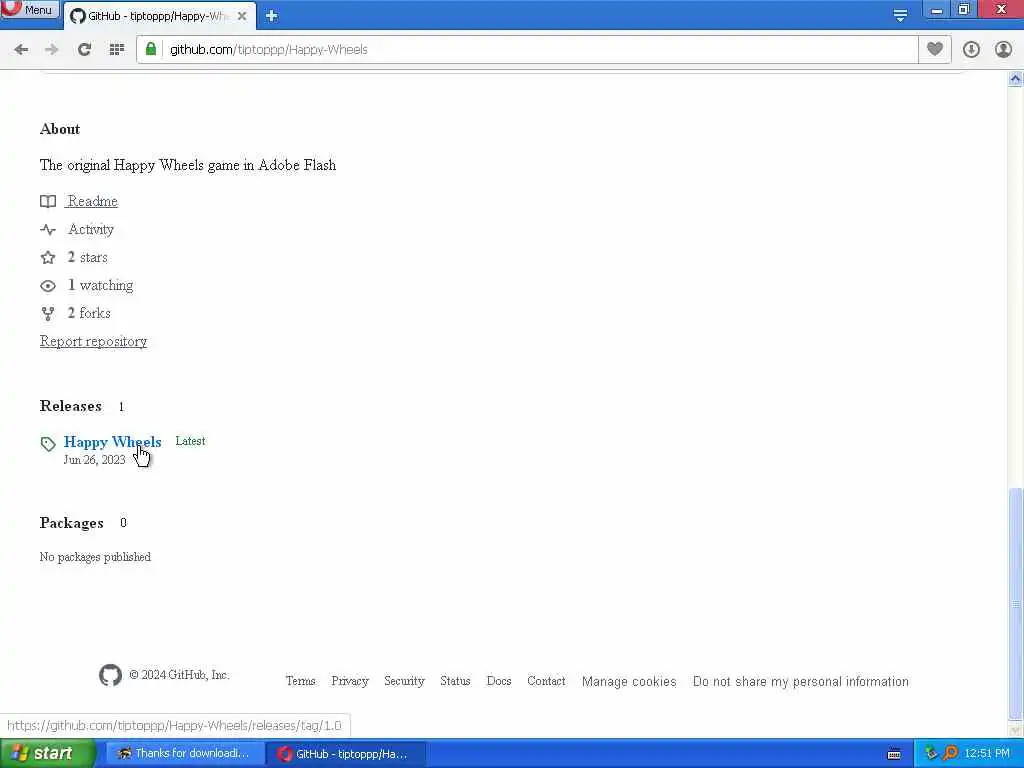Open the Packages heading link
This screenshot has height=768, width=1024.
tap(71, 523)
